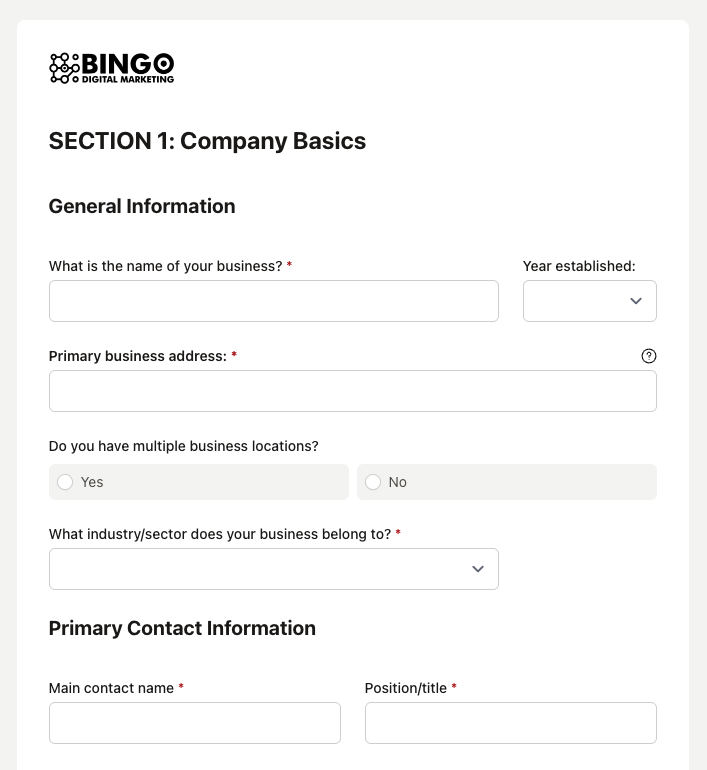This screenshot has height=770, width=707.
Task: Focus the Primary business address field
Action: [x=352, y=391]
